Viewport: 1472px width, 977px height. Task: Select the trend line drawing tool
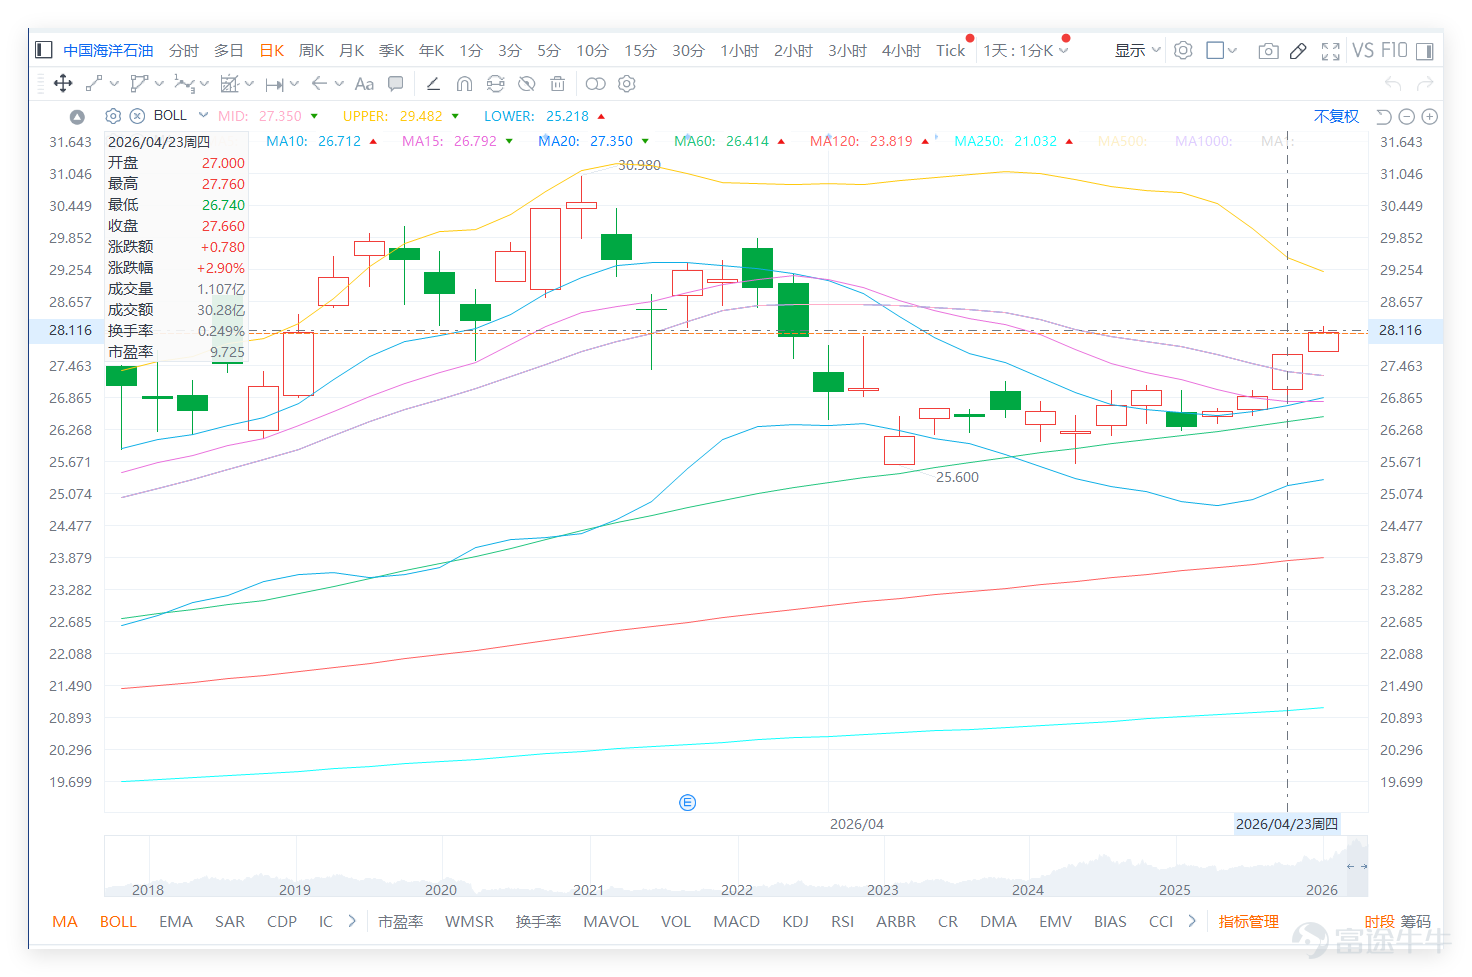[x=94, y=84]
